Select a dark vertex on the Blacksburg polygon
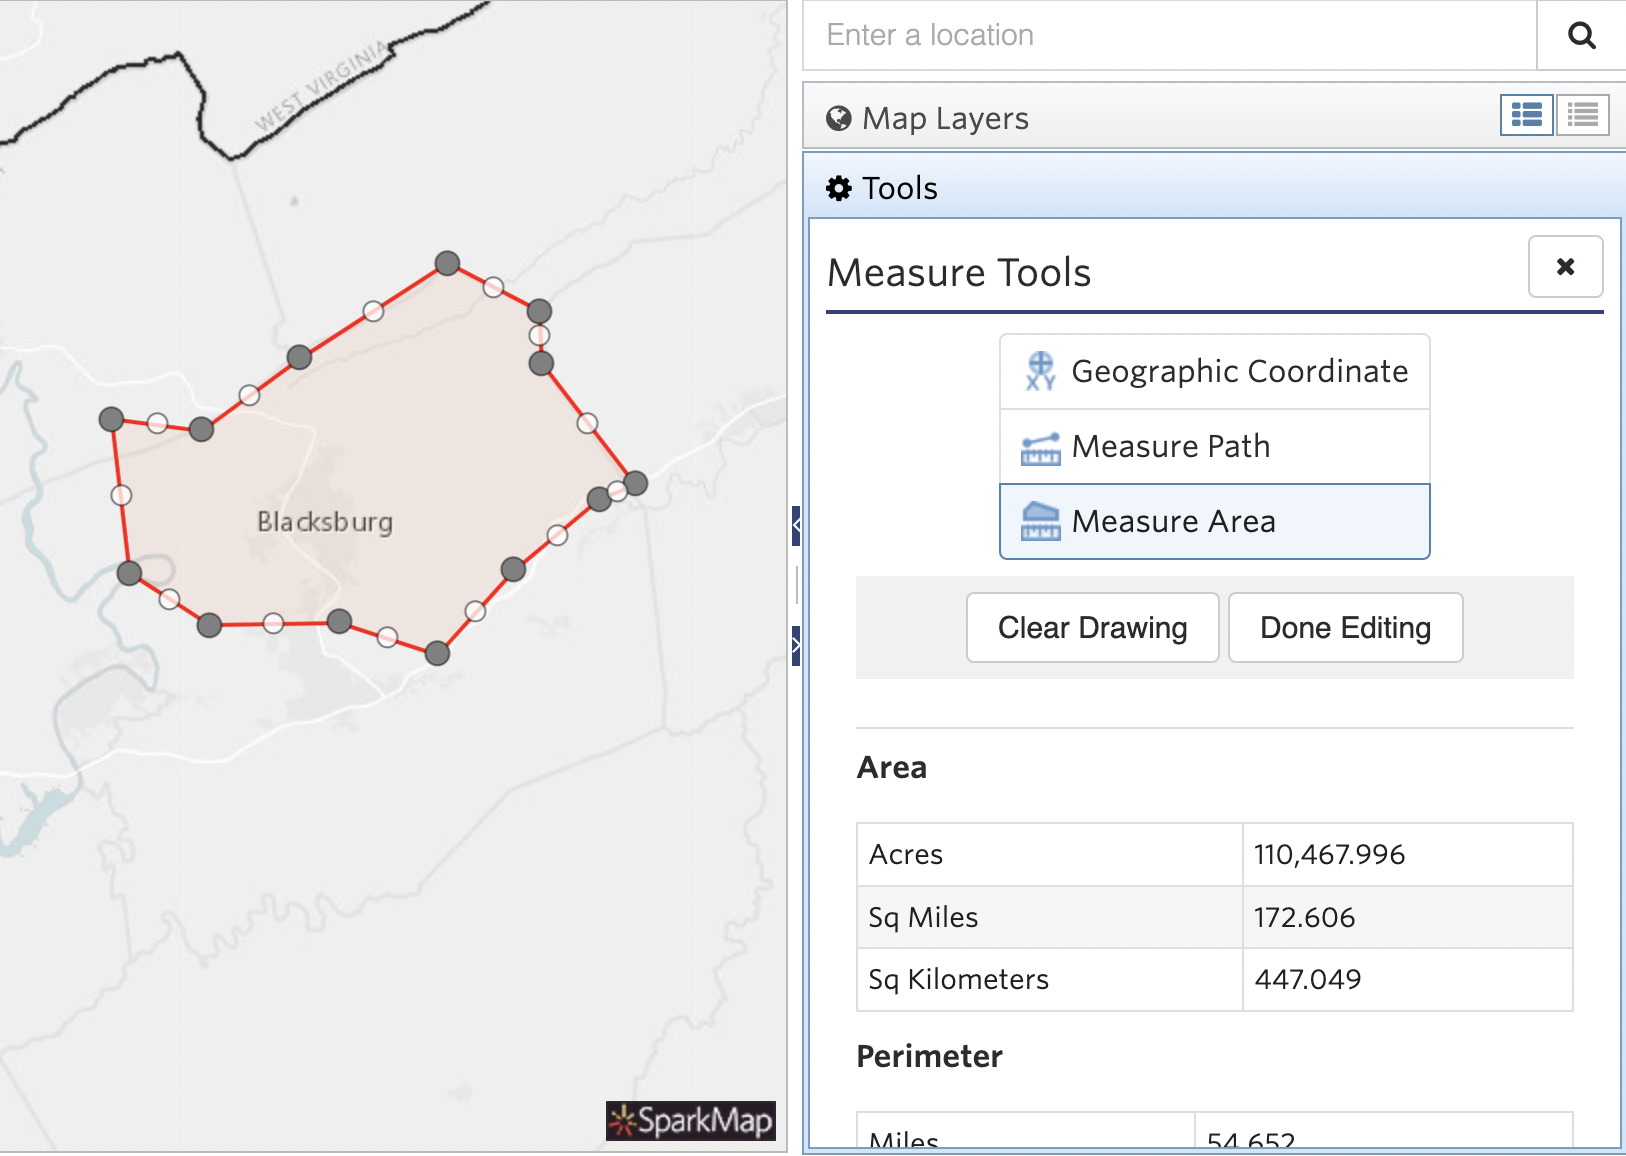Screen dimensions: 1626x1156 pyautogui.click(x=447, y=263)
